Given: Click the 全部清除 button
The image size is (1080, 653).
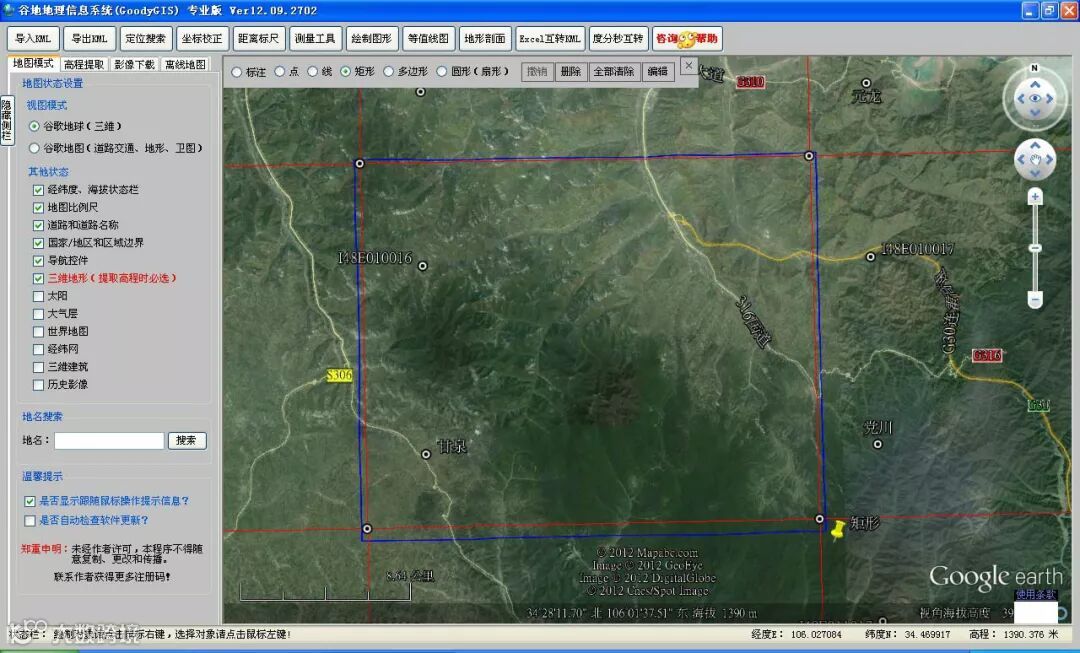Looking at the screenshot, I should pos(614,72).
